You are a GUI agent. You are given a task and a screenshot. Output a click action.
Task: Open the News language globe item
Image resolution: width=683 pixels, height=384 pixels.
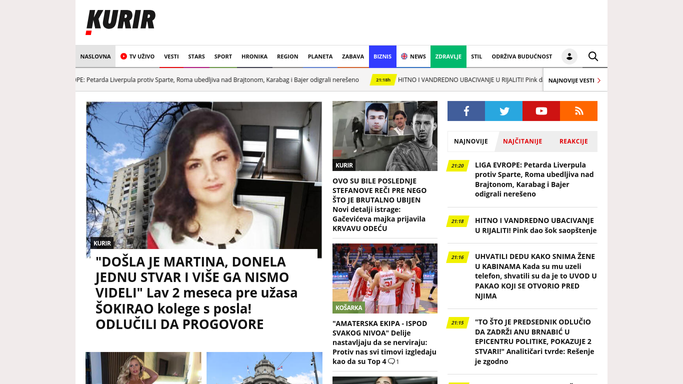413,57
